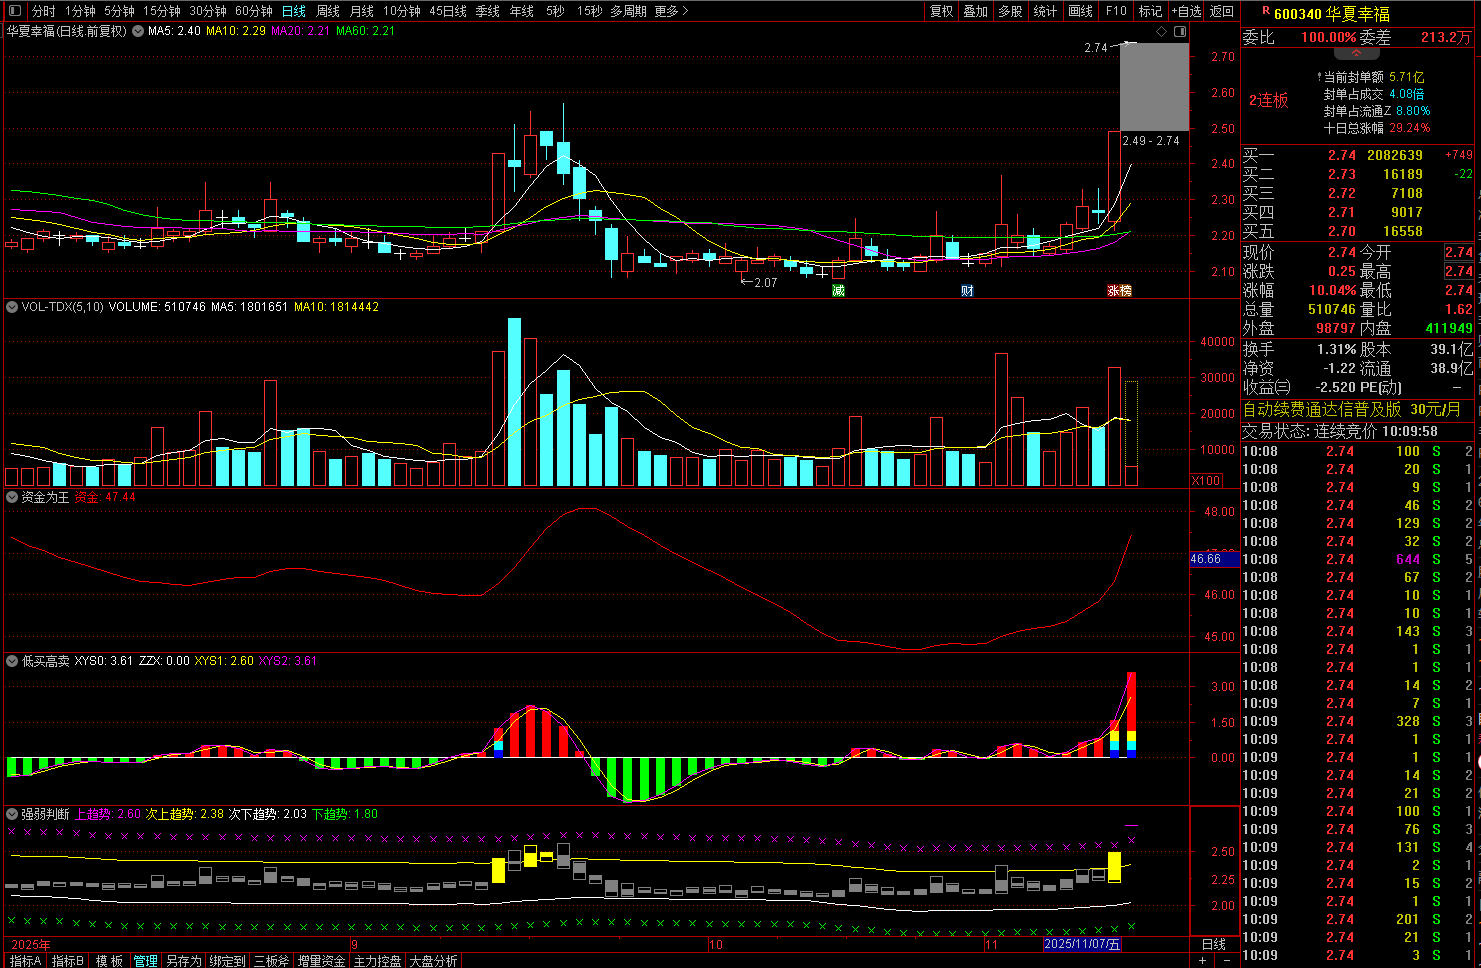Select the 10分钟 period tab
1481x968 pixels.
(x=402, y=11)
